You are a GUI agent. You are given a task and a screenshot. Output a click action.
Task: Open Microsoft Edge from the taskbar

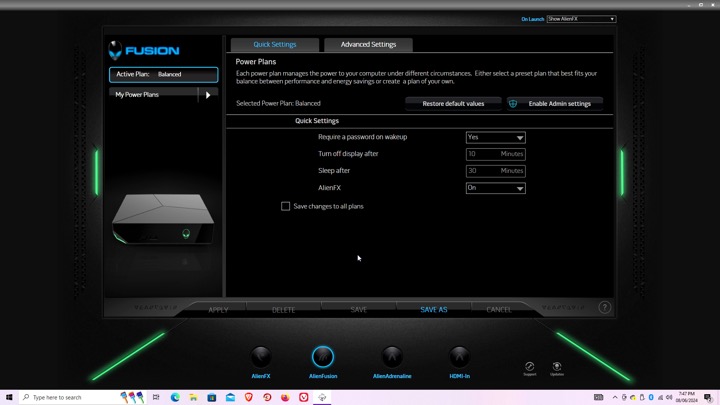[x=174, y=397]
